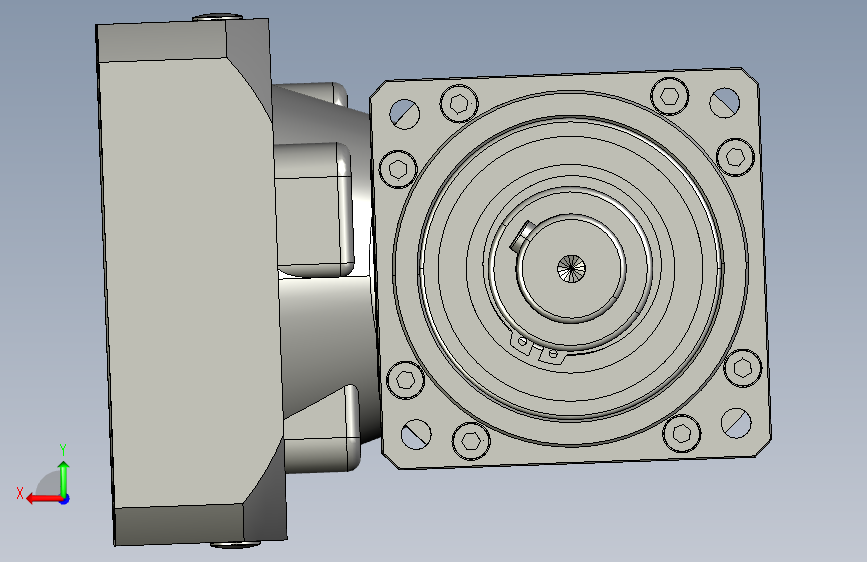This screenshot has width=867, height=562.
Task: Select the center drill hole of the shaft
Action: tap(571, 268)
